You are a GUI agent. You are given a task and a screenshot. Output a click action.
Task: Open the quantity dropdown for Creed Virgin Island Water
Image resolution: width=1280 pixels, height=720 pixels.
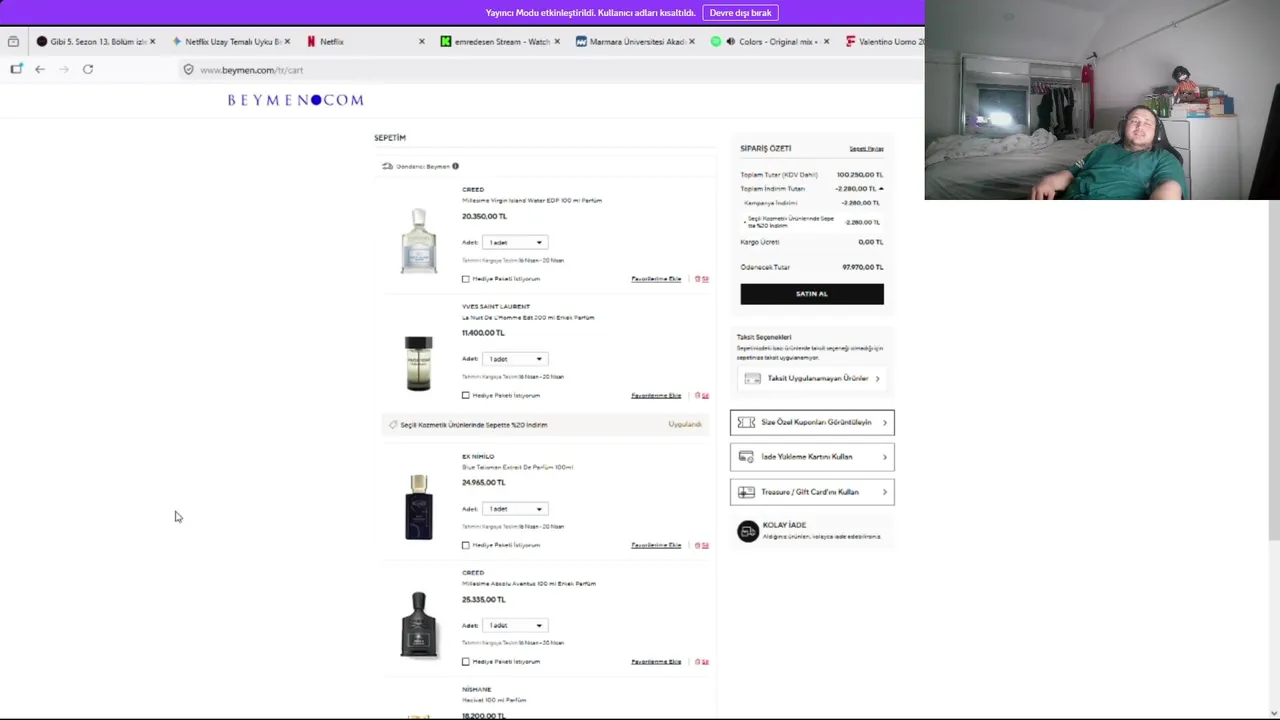(515, 242)
